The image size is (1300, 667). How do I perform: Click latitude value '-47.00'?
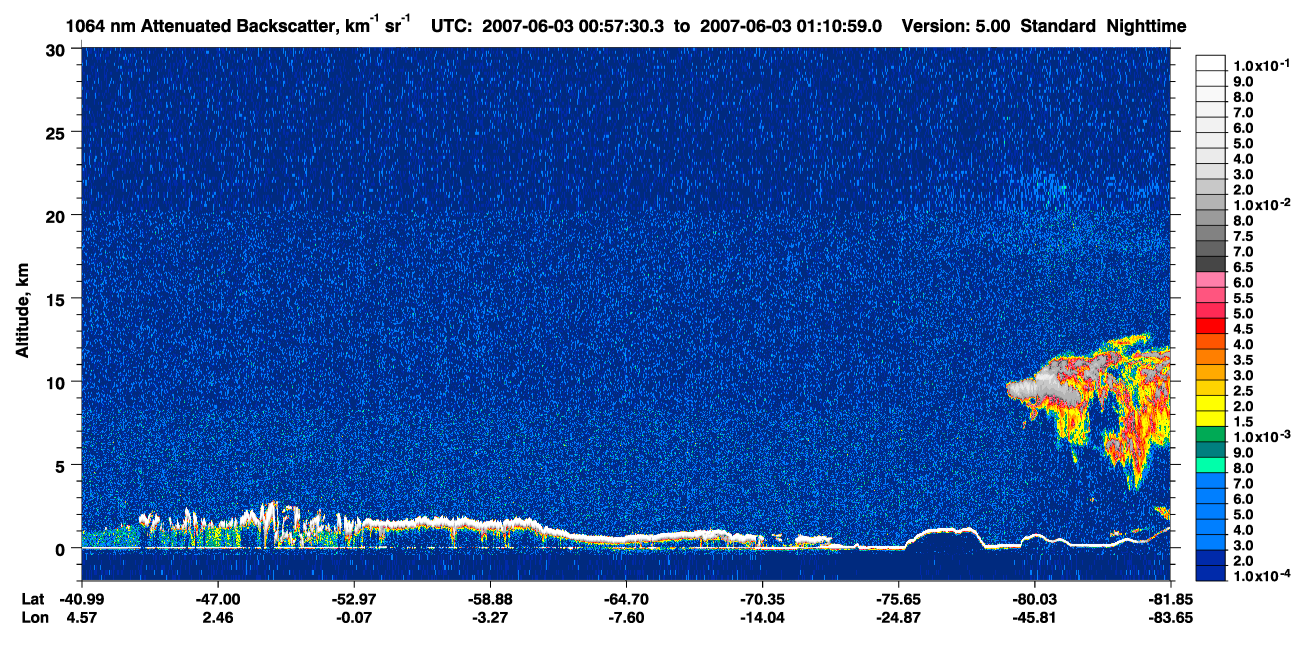point(217,599)
